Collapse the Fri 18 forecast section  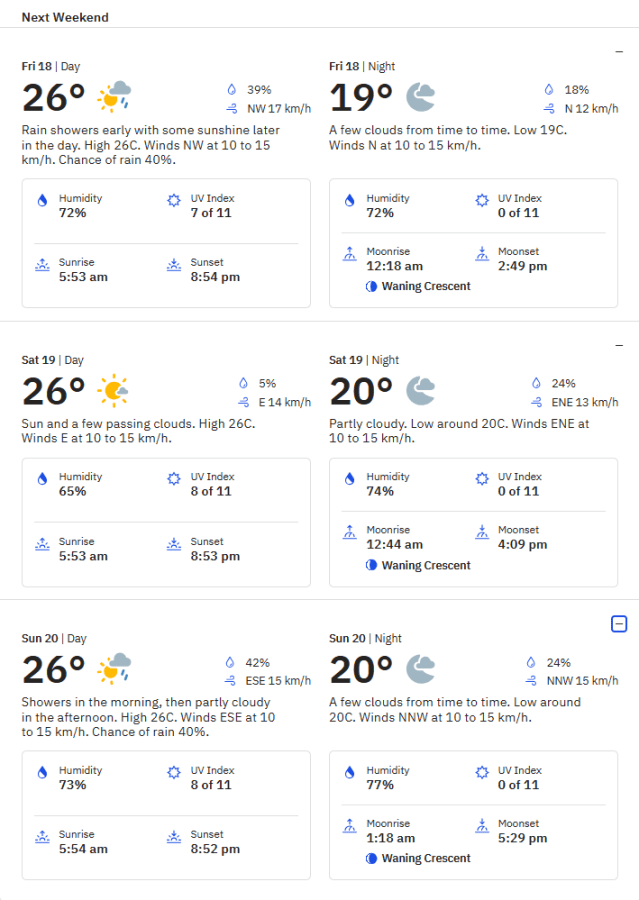click(x=619, y=52)
